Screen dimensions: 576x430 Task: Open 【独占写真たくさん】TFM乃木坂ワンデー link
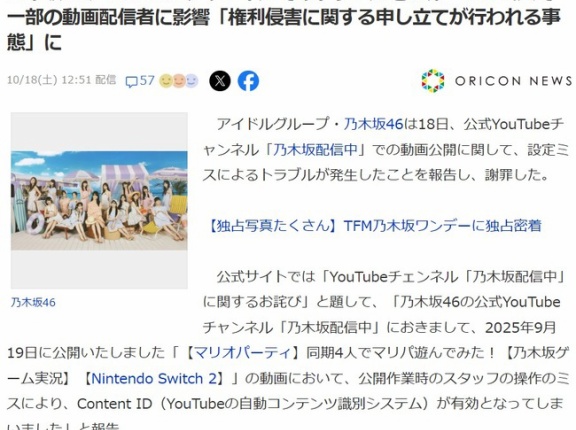374,225
